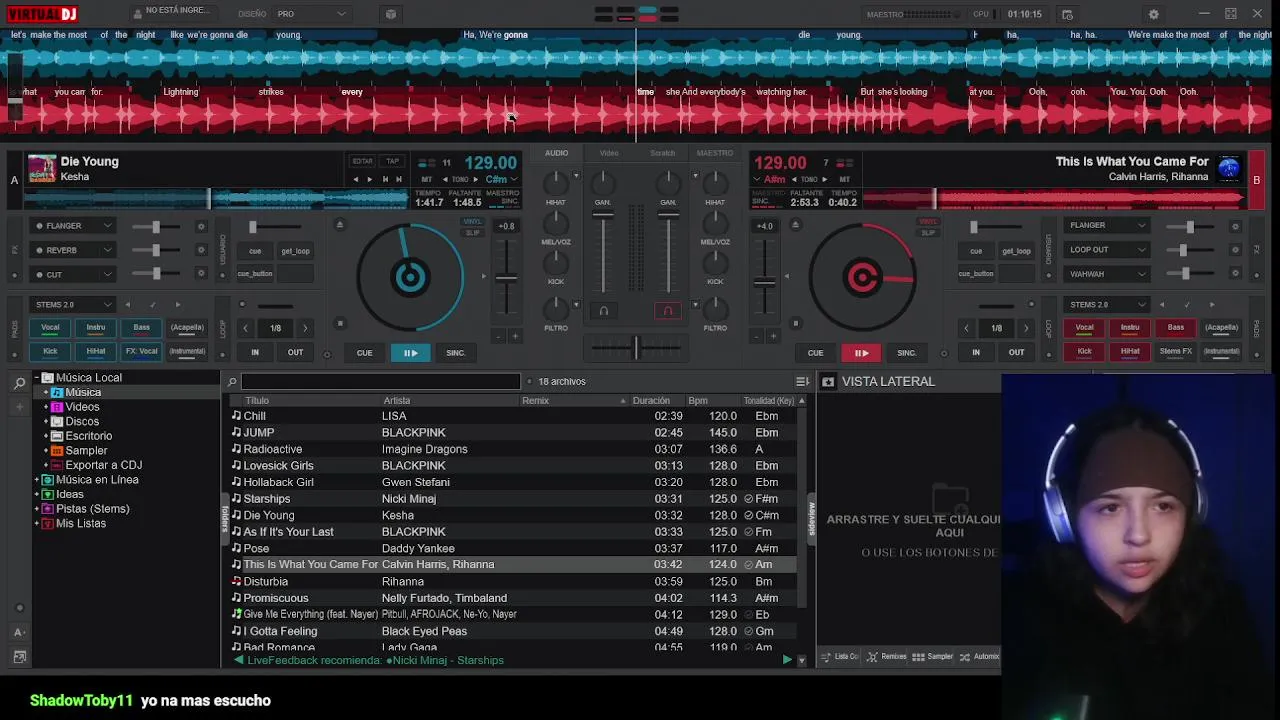Click the Vista Lateral panel icon
Image resolution: width=1280 pixels, height=720 pixels.
[x=828, y=381]
